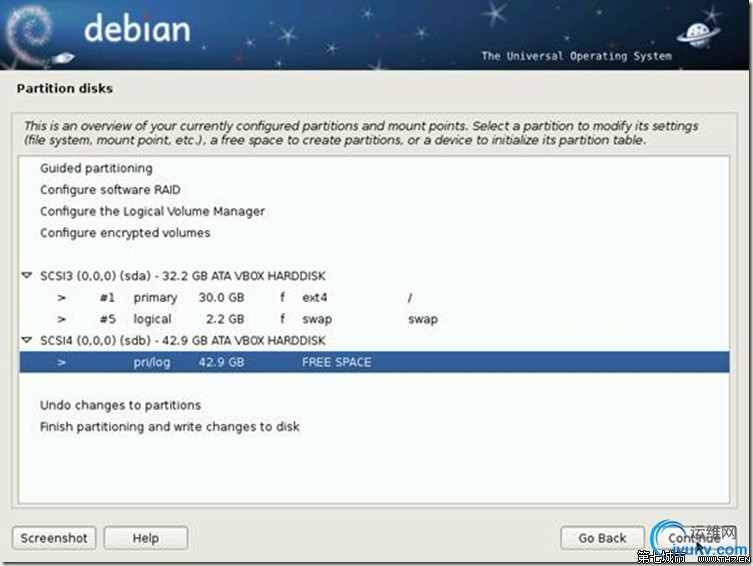
Task: Select the #1 primary 30.0 GB ext4 partition
Action: click(374, 298)
